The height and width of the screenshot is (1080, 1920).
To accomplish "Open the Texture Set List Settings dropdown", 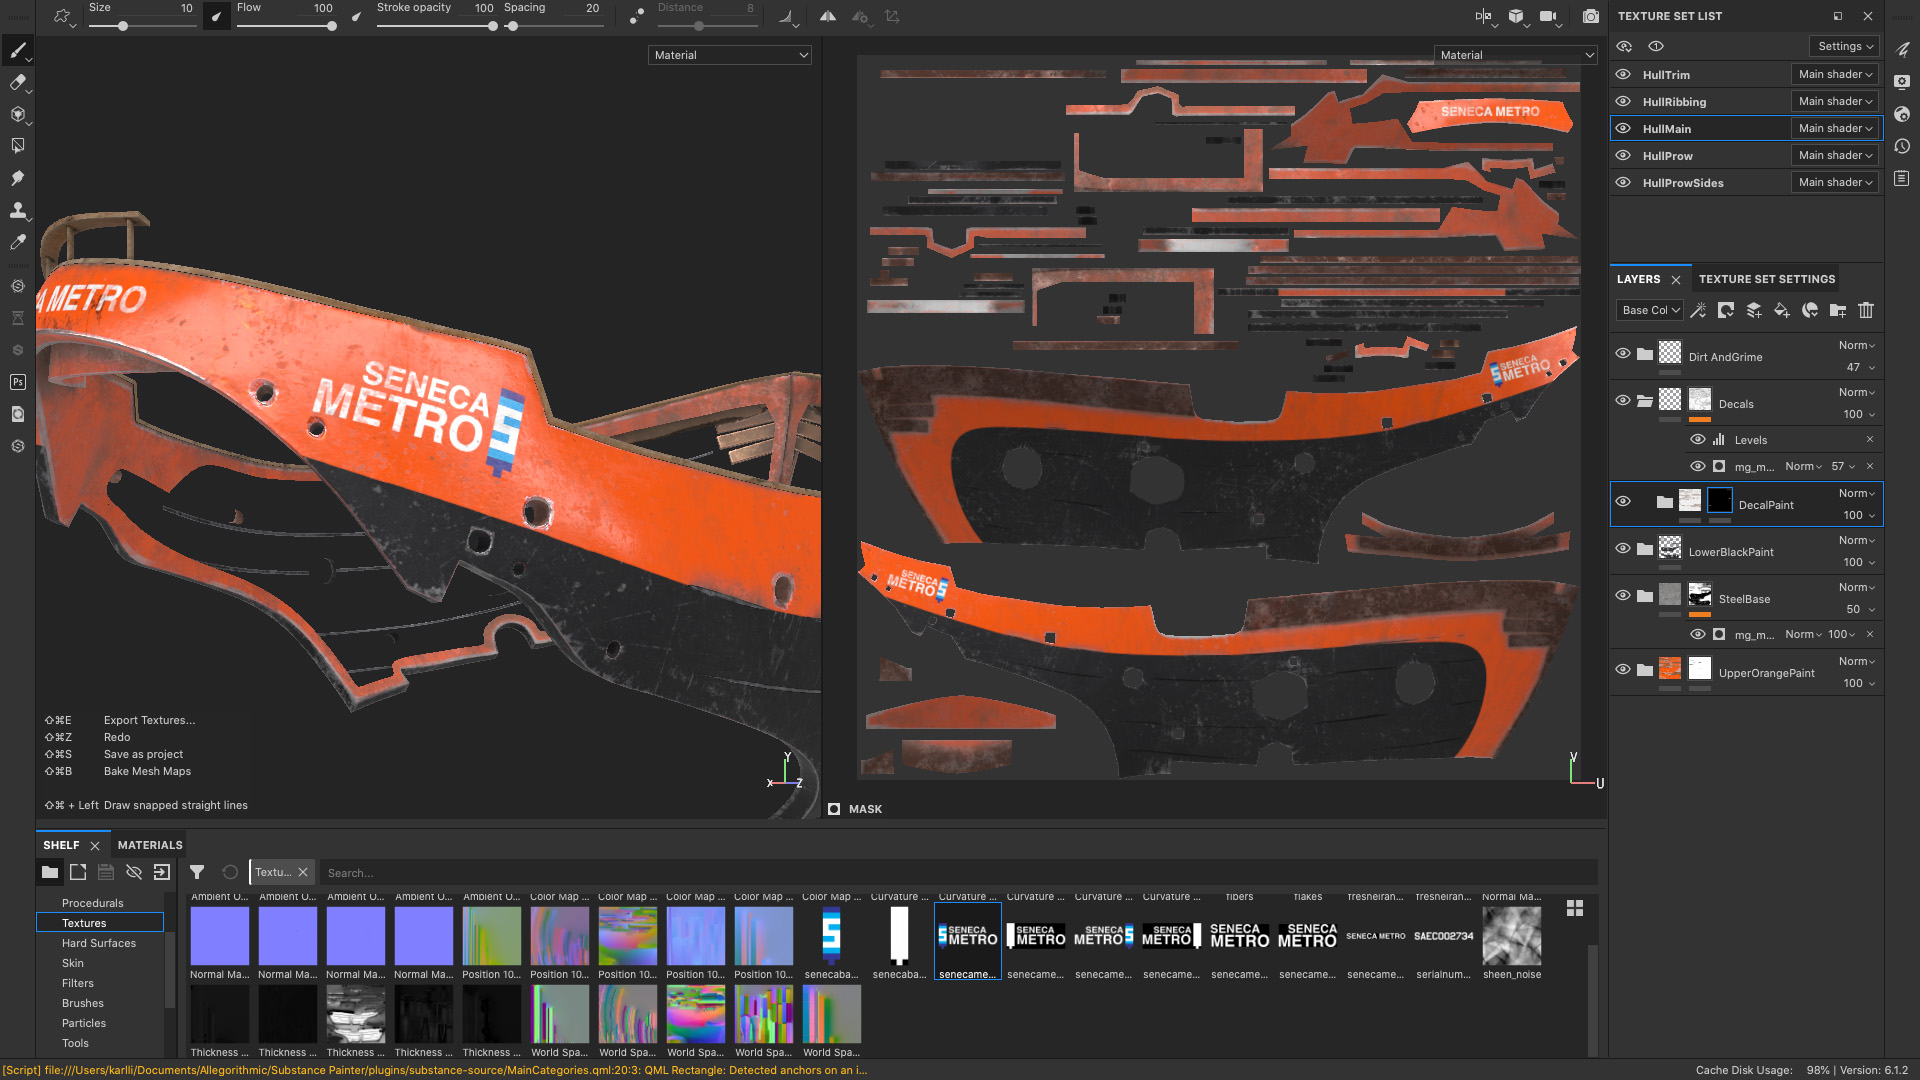I will (1845, 46).
